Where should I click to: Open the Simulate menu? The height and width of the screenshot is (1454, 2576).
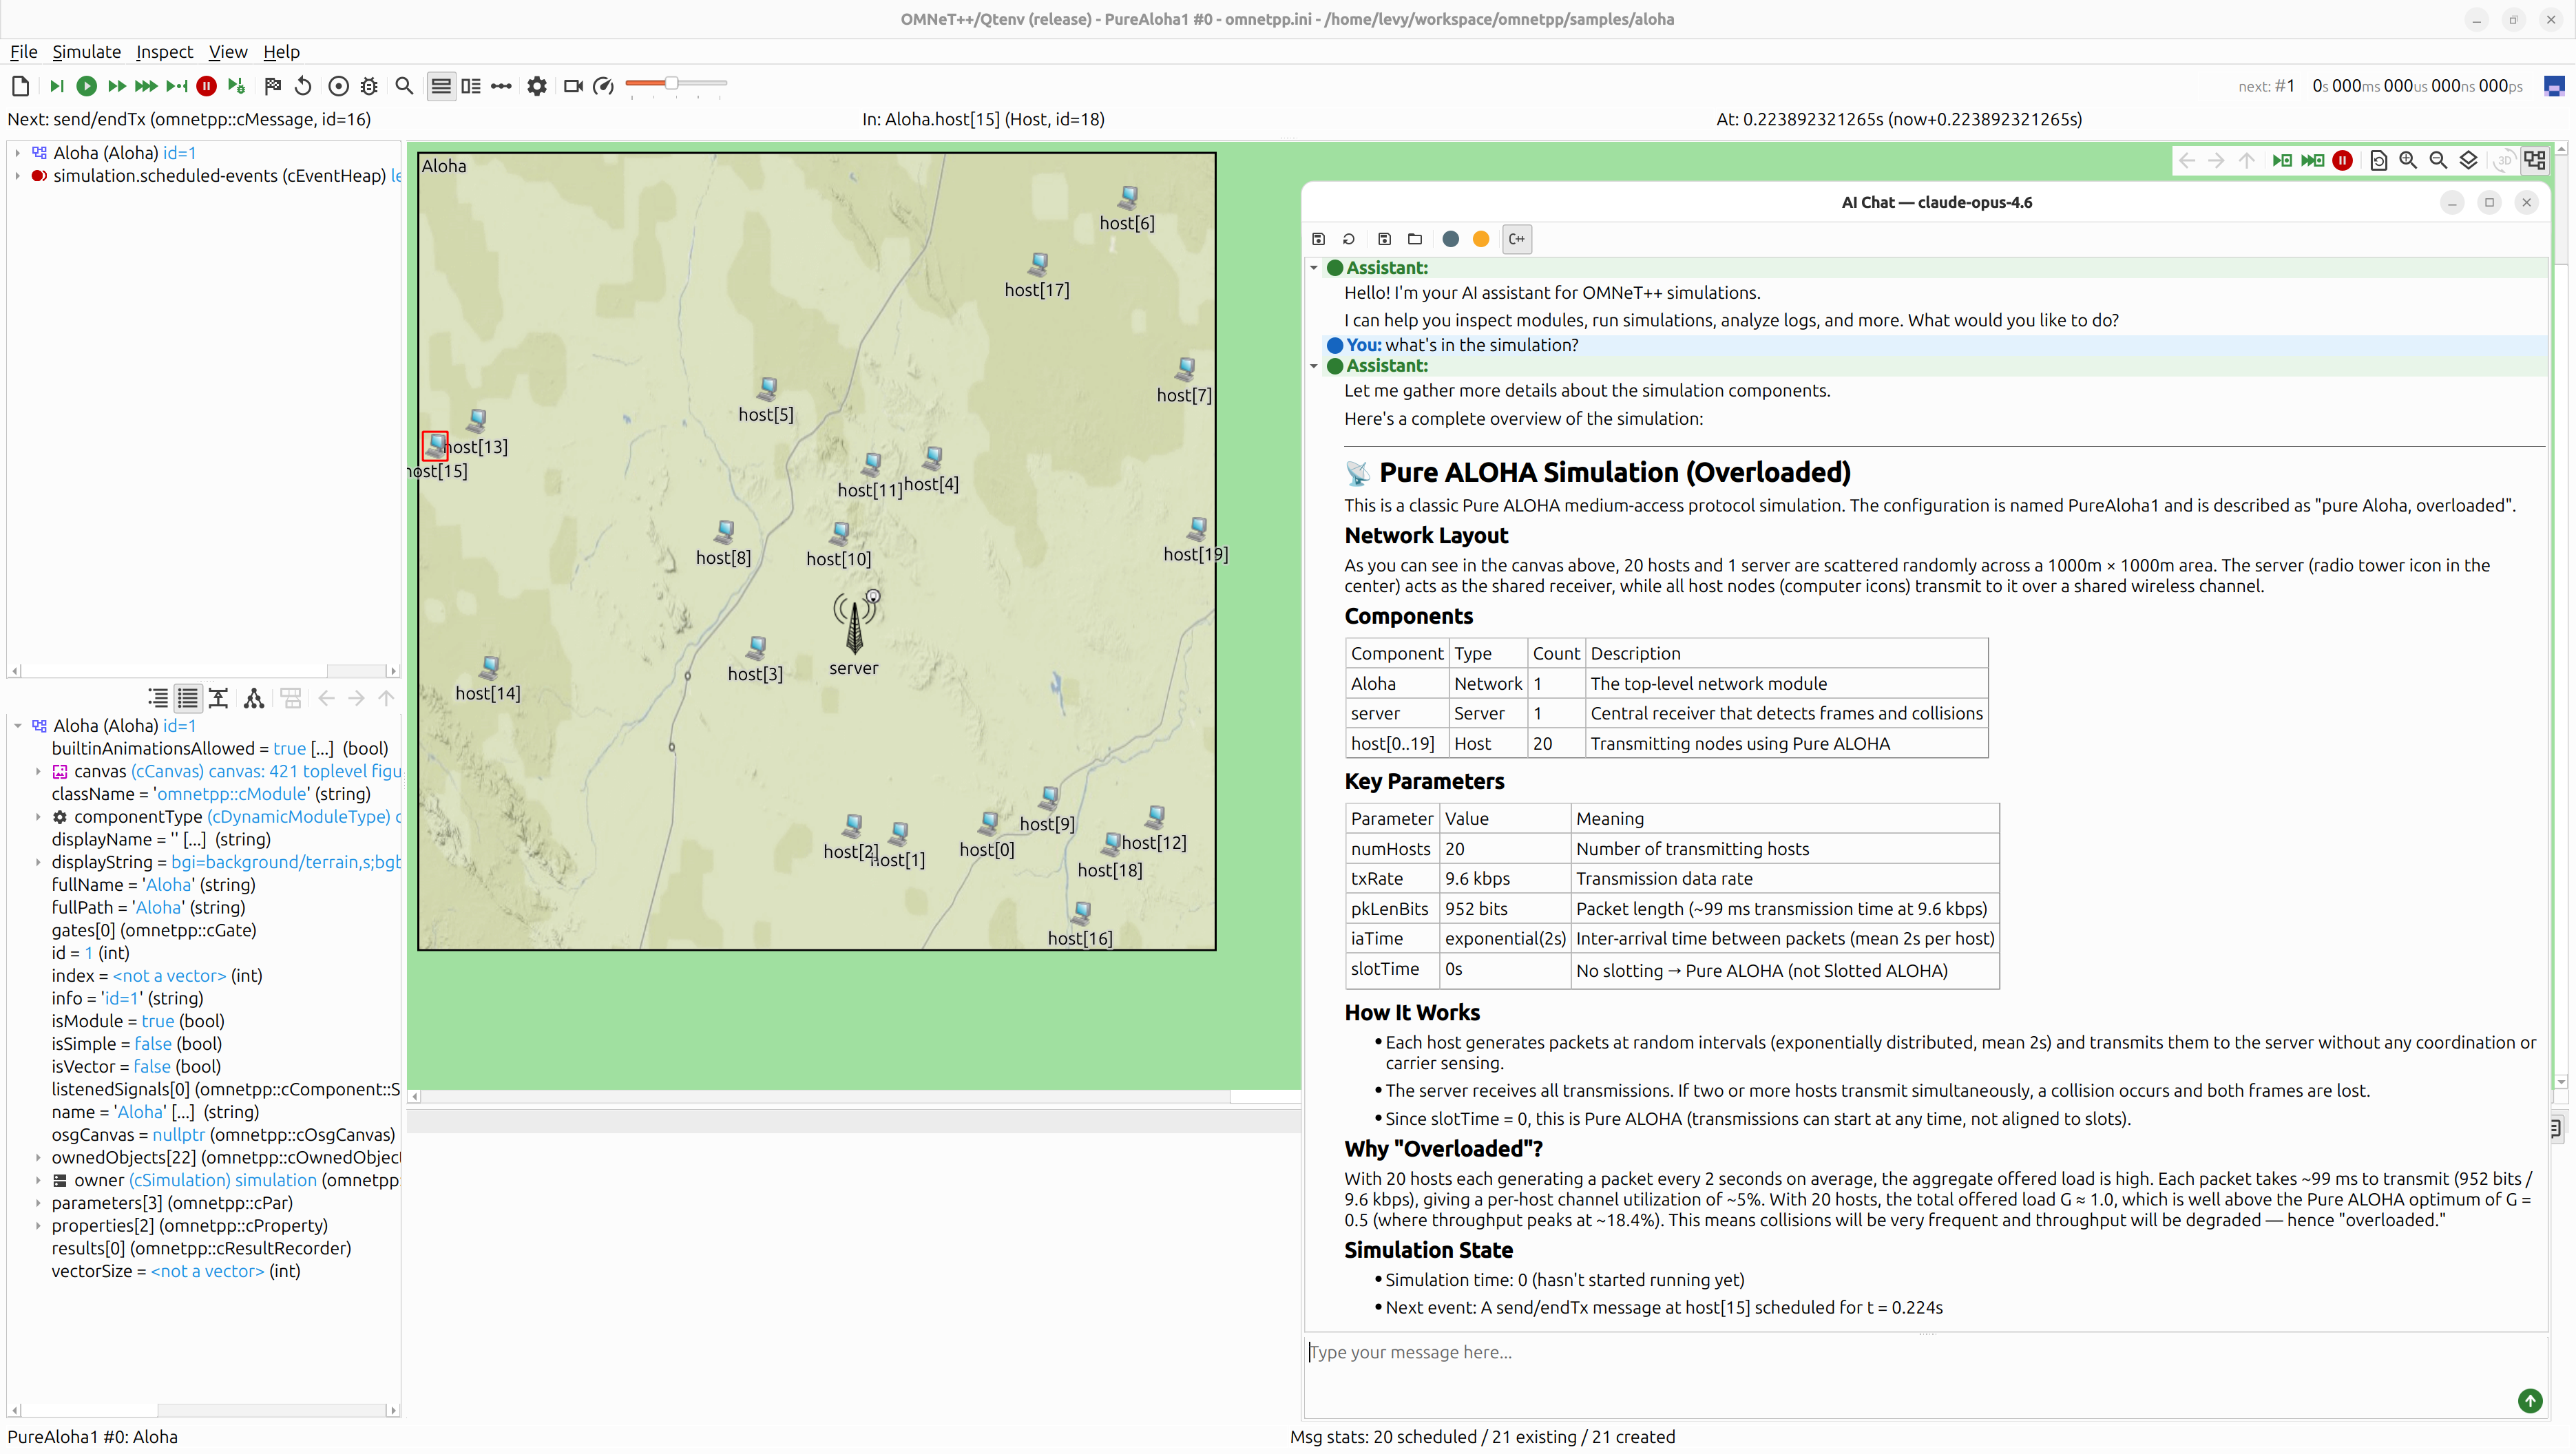tap(86, 52)
